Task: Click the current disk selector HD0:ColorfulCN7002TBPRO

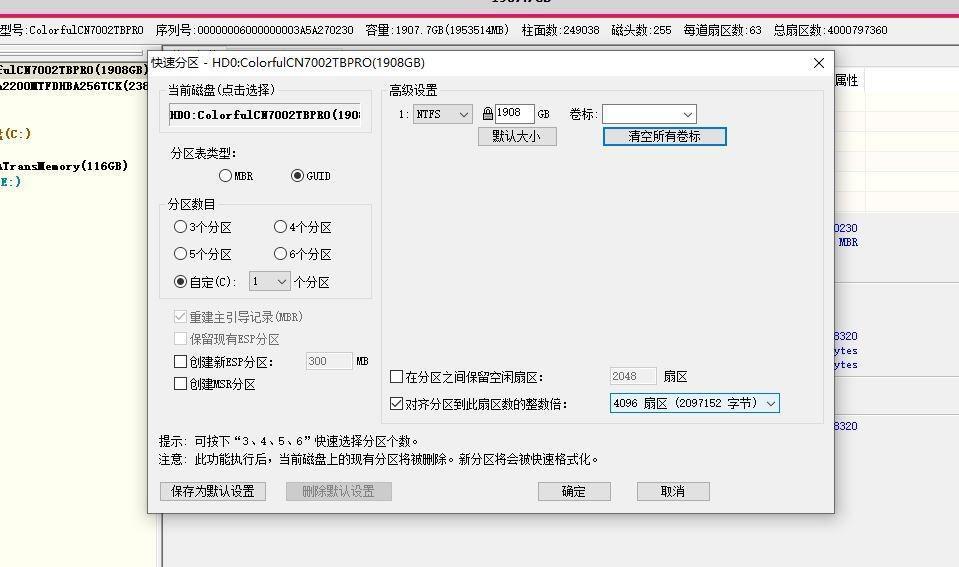Action: pos(265,115)
